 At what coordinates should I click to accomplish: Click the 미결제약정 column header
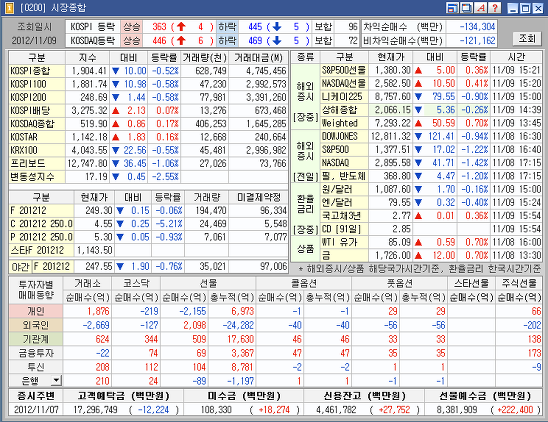coord(259,198)
